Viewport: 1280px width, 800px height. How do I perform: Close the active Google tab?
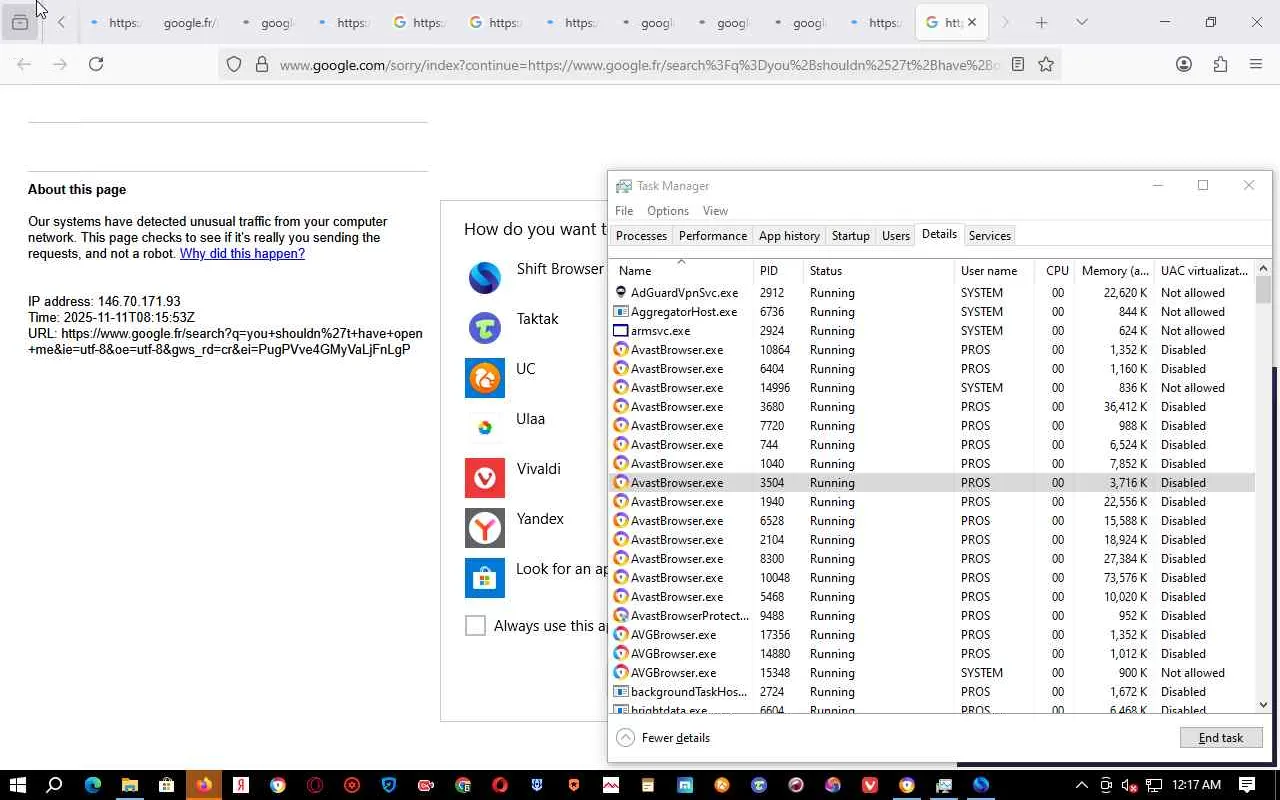[971, 22]
